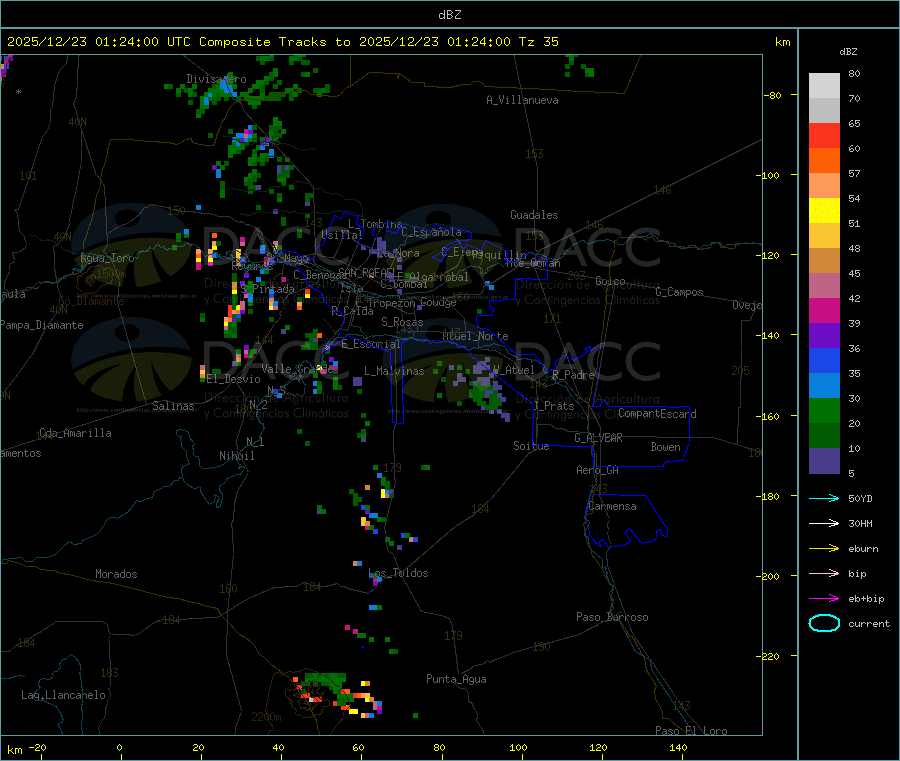
Task: Click the Soitue location label
Action: click(x=531, y=446)
